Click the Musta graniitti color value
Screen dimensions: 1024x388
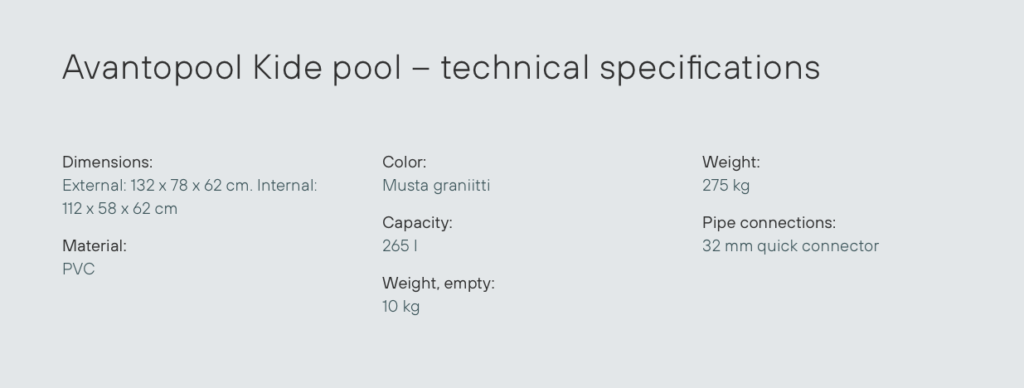pos(436,186)
